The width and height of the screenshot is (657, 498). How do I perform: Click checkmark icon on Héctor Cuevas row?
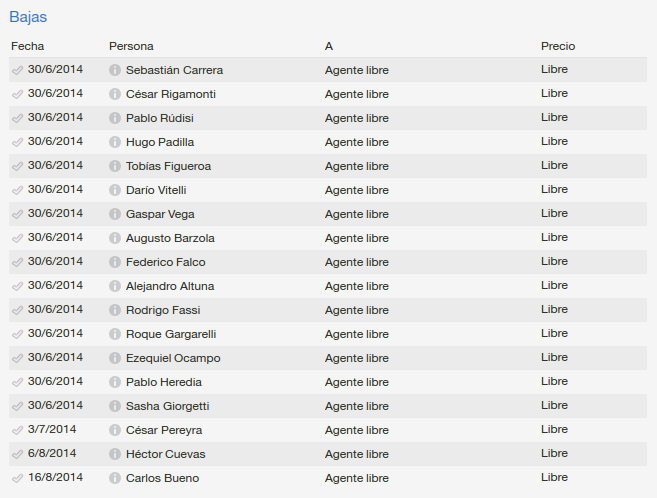tap(17, 454)
